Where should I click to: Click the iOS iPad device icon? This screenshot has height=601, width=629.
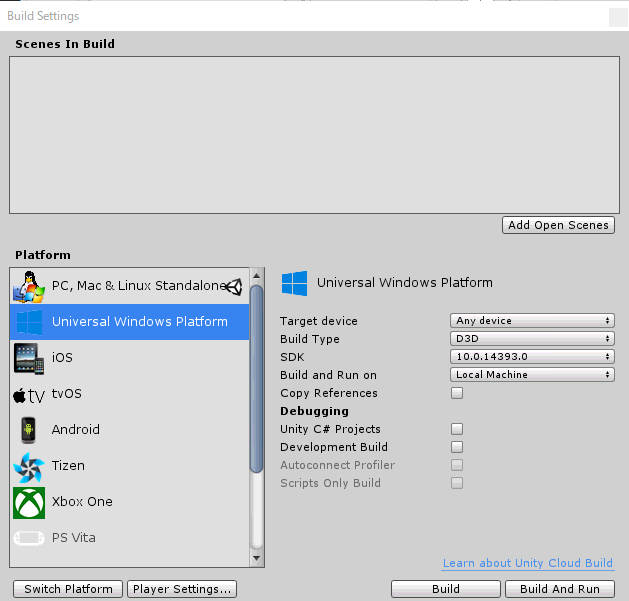[x=29, y=358]
